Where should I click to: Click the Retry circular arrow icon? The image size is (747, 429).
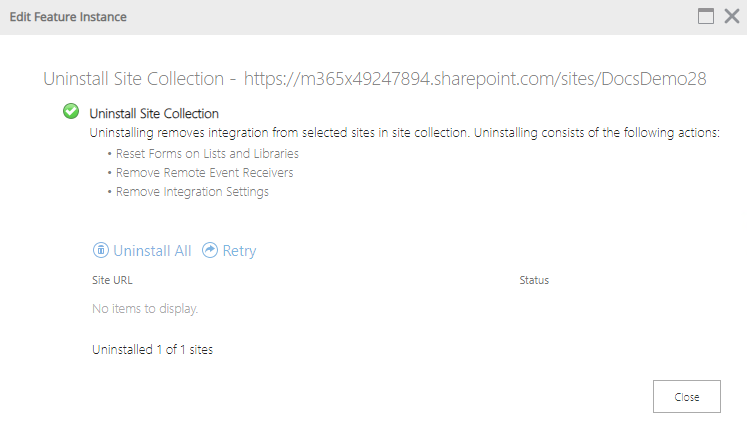210,251
